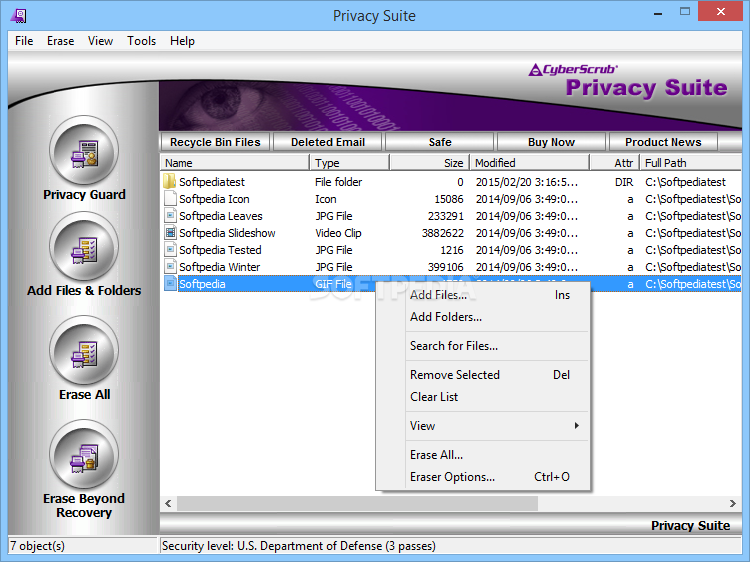The height and width of the screenshot is (562, 750).
Task: Click the Softpedia Winter file icon
Action: pyautogui.click(x=169, y=267)
